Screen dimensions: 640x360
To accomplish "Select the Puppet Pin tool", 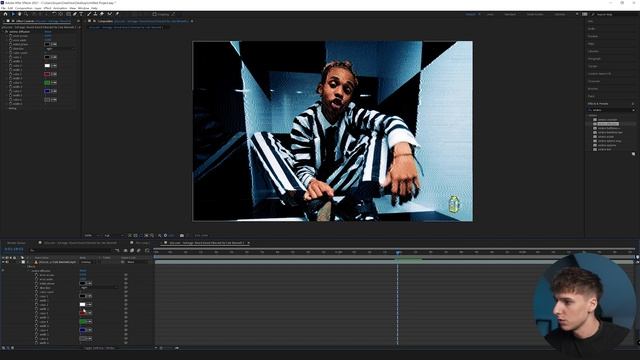I will pos(117,14).
